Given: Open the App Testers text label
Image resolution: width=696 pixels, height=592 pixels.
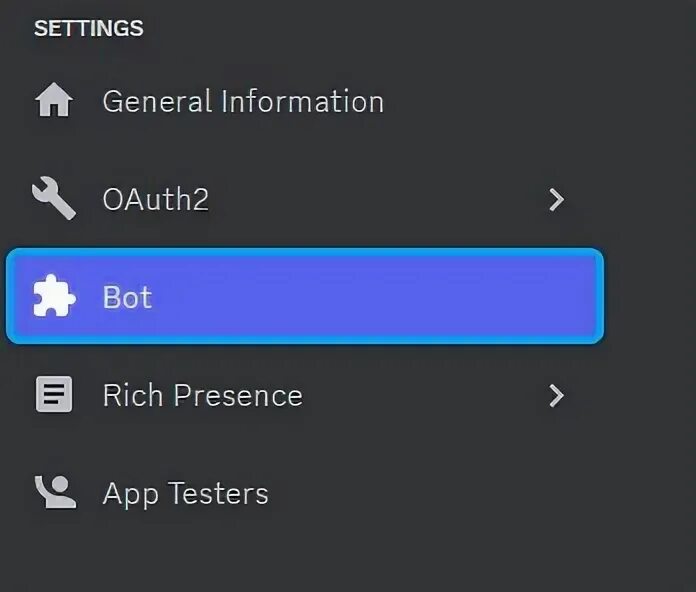Looking at the screenshot, I should click(185, 493).
